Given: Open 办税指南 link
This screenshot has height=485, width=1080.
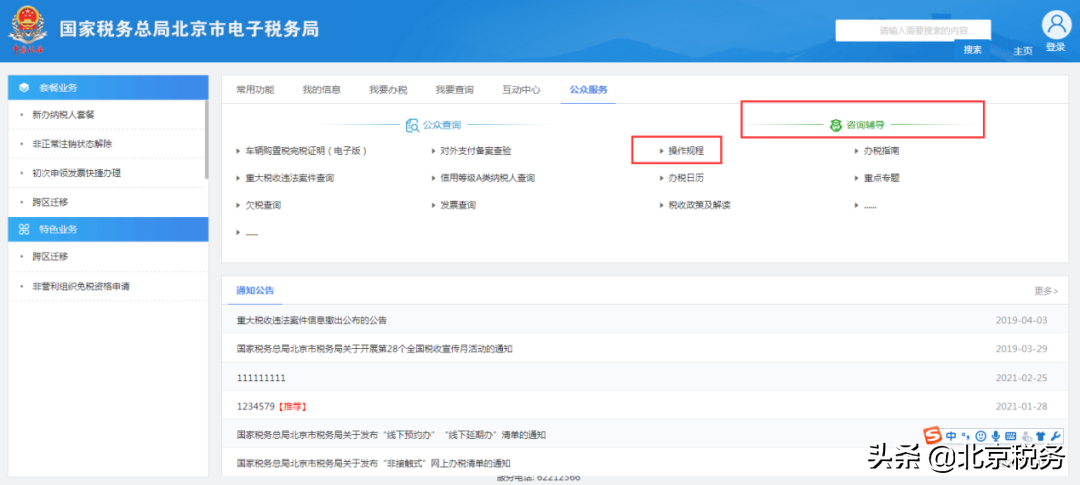Looking at the screenshot, I should point(881,150).
